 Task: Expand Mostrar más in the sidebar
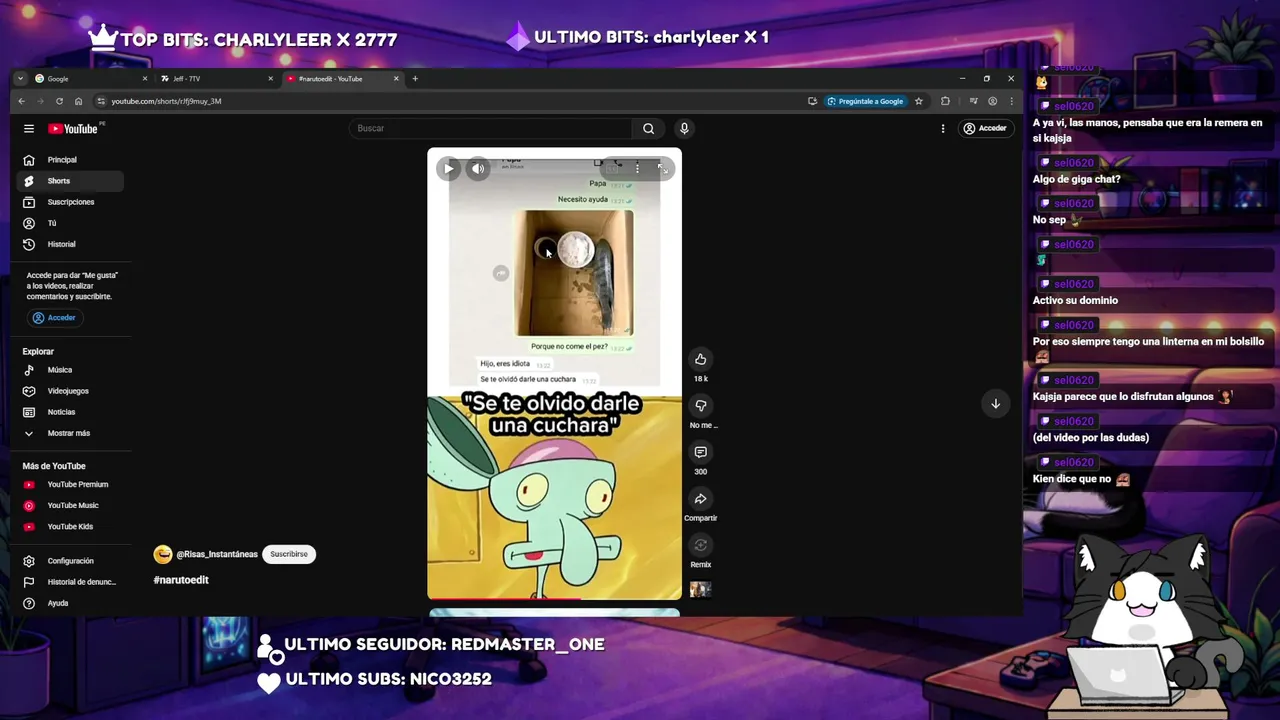[x=70, y=433]
